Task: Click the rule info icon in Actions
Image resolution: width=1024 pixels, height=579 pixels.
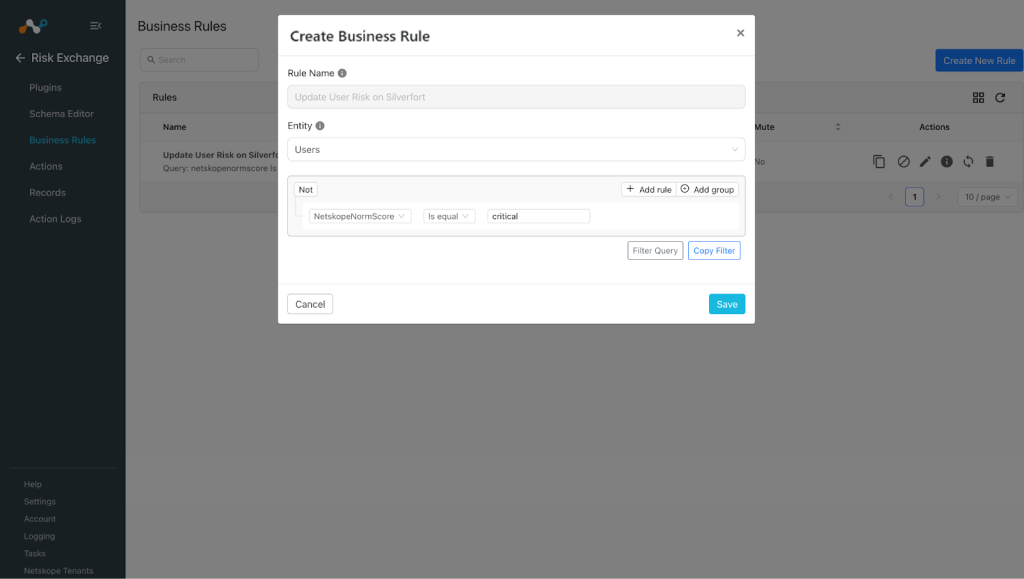Action: [x=946, y=161]
